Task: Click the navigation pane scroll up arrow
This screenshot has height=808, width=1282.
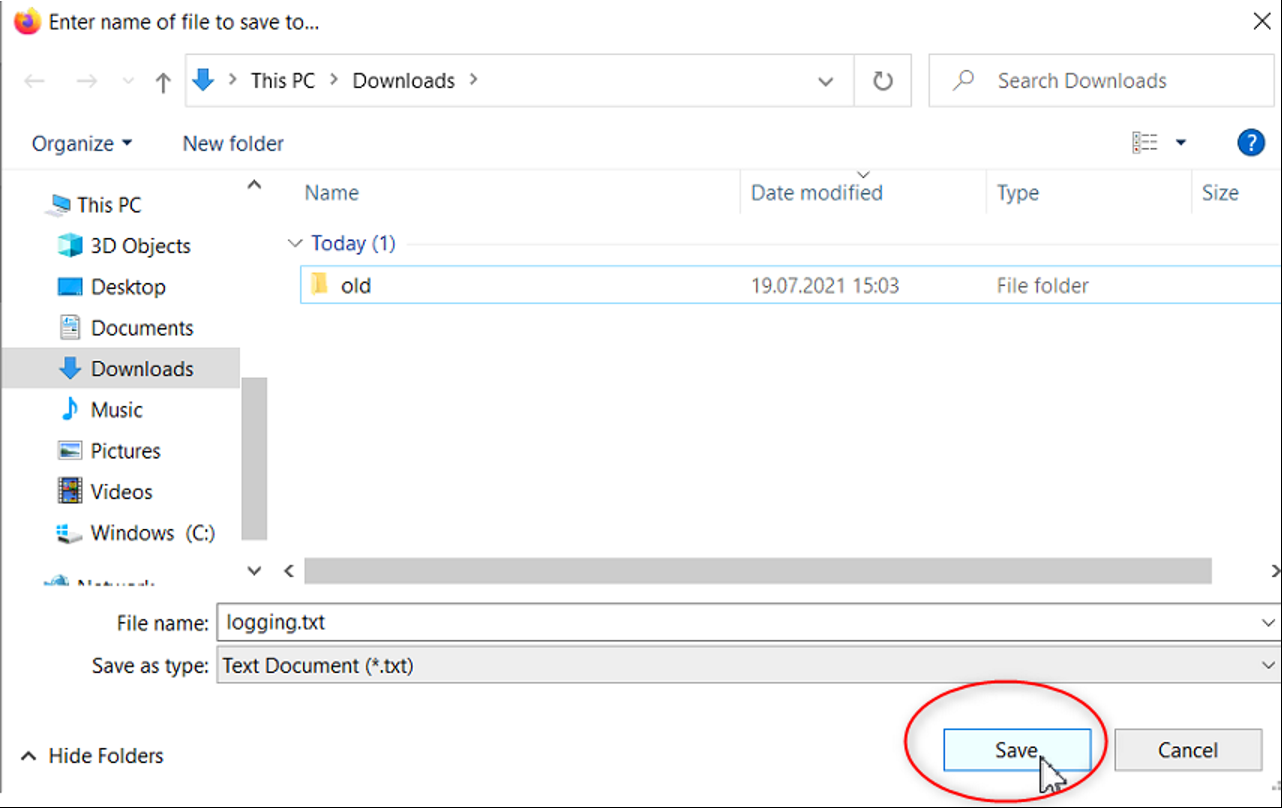Action: point(254,185)
